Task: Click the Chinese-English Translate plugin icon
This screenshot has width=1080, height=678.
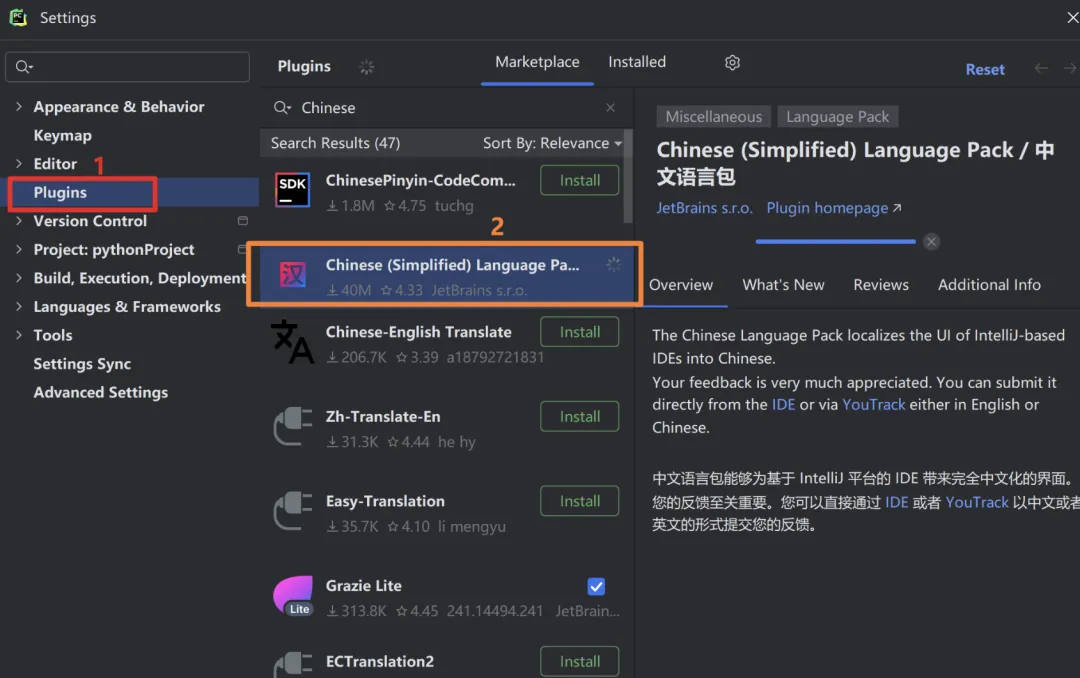Action: coord(293,342)
